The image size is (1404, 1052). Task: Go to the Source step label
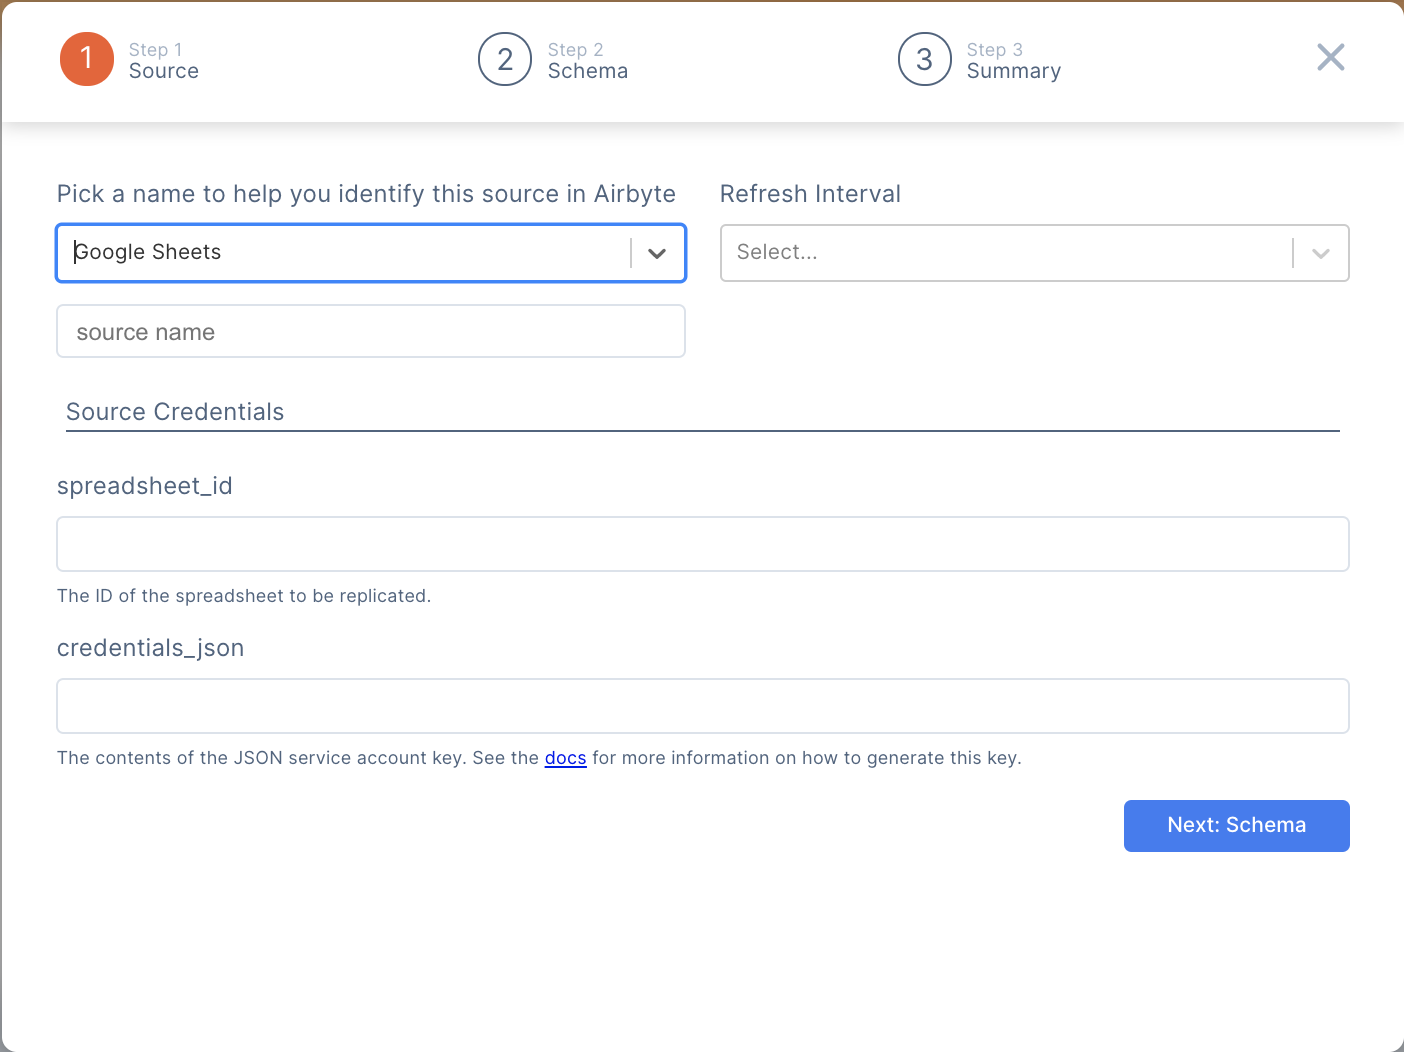pyautogui.click(x=164, y=71)
